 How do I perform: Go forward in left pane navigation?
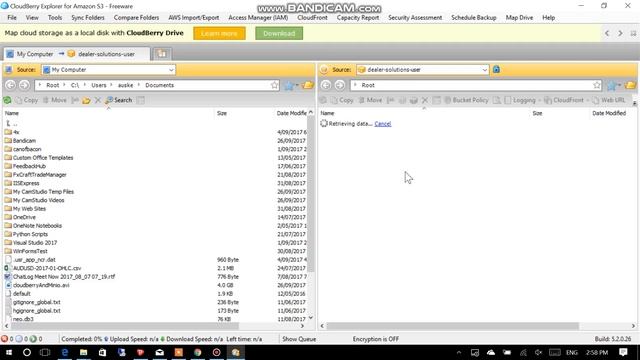point(24,85)
